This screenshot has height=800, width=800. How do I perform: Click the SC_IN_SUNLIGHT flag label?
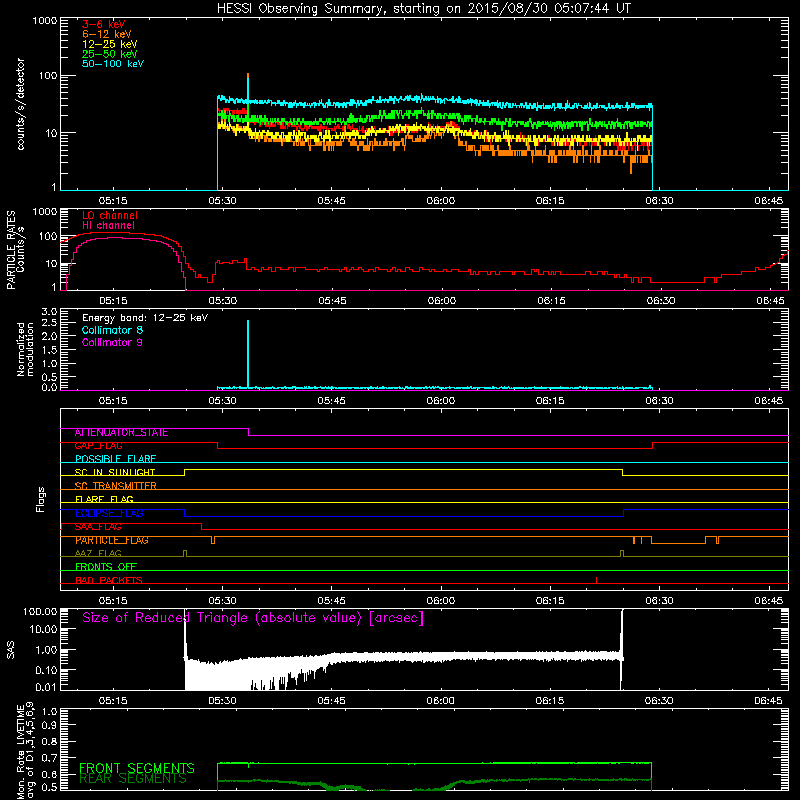115,472
